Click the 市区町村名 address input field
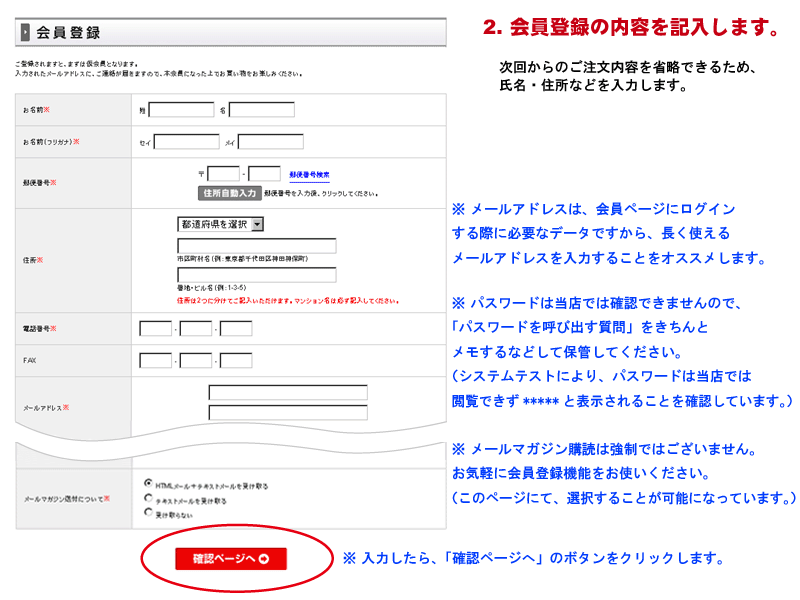 click(x=257, y=245)
